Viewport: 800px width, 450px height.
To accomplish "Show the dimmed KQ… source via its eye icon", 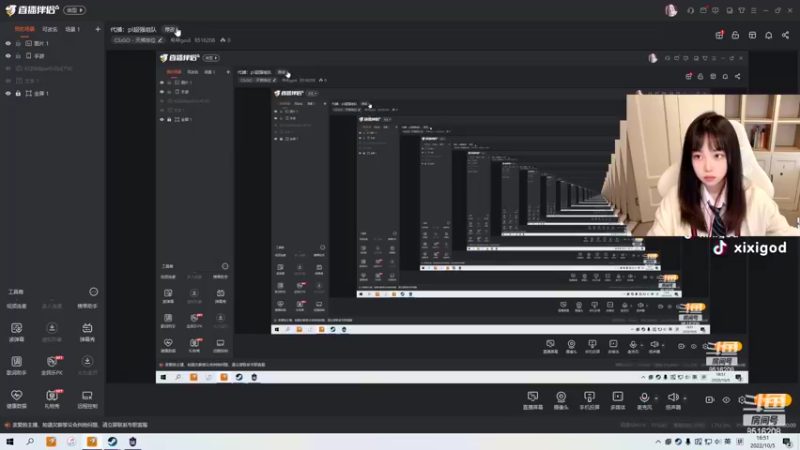I will pyautogui.click(x=8, y=68).
